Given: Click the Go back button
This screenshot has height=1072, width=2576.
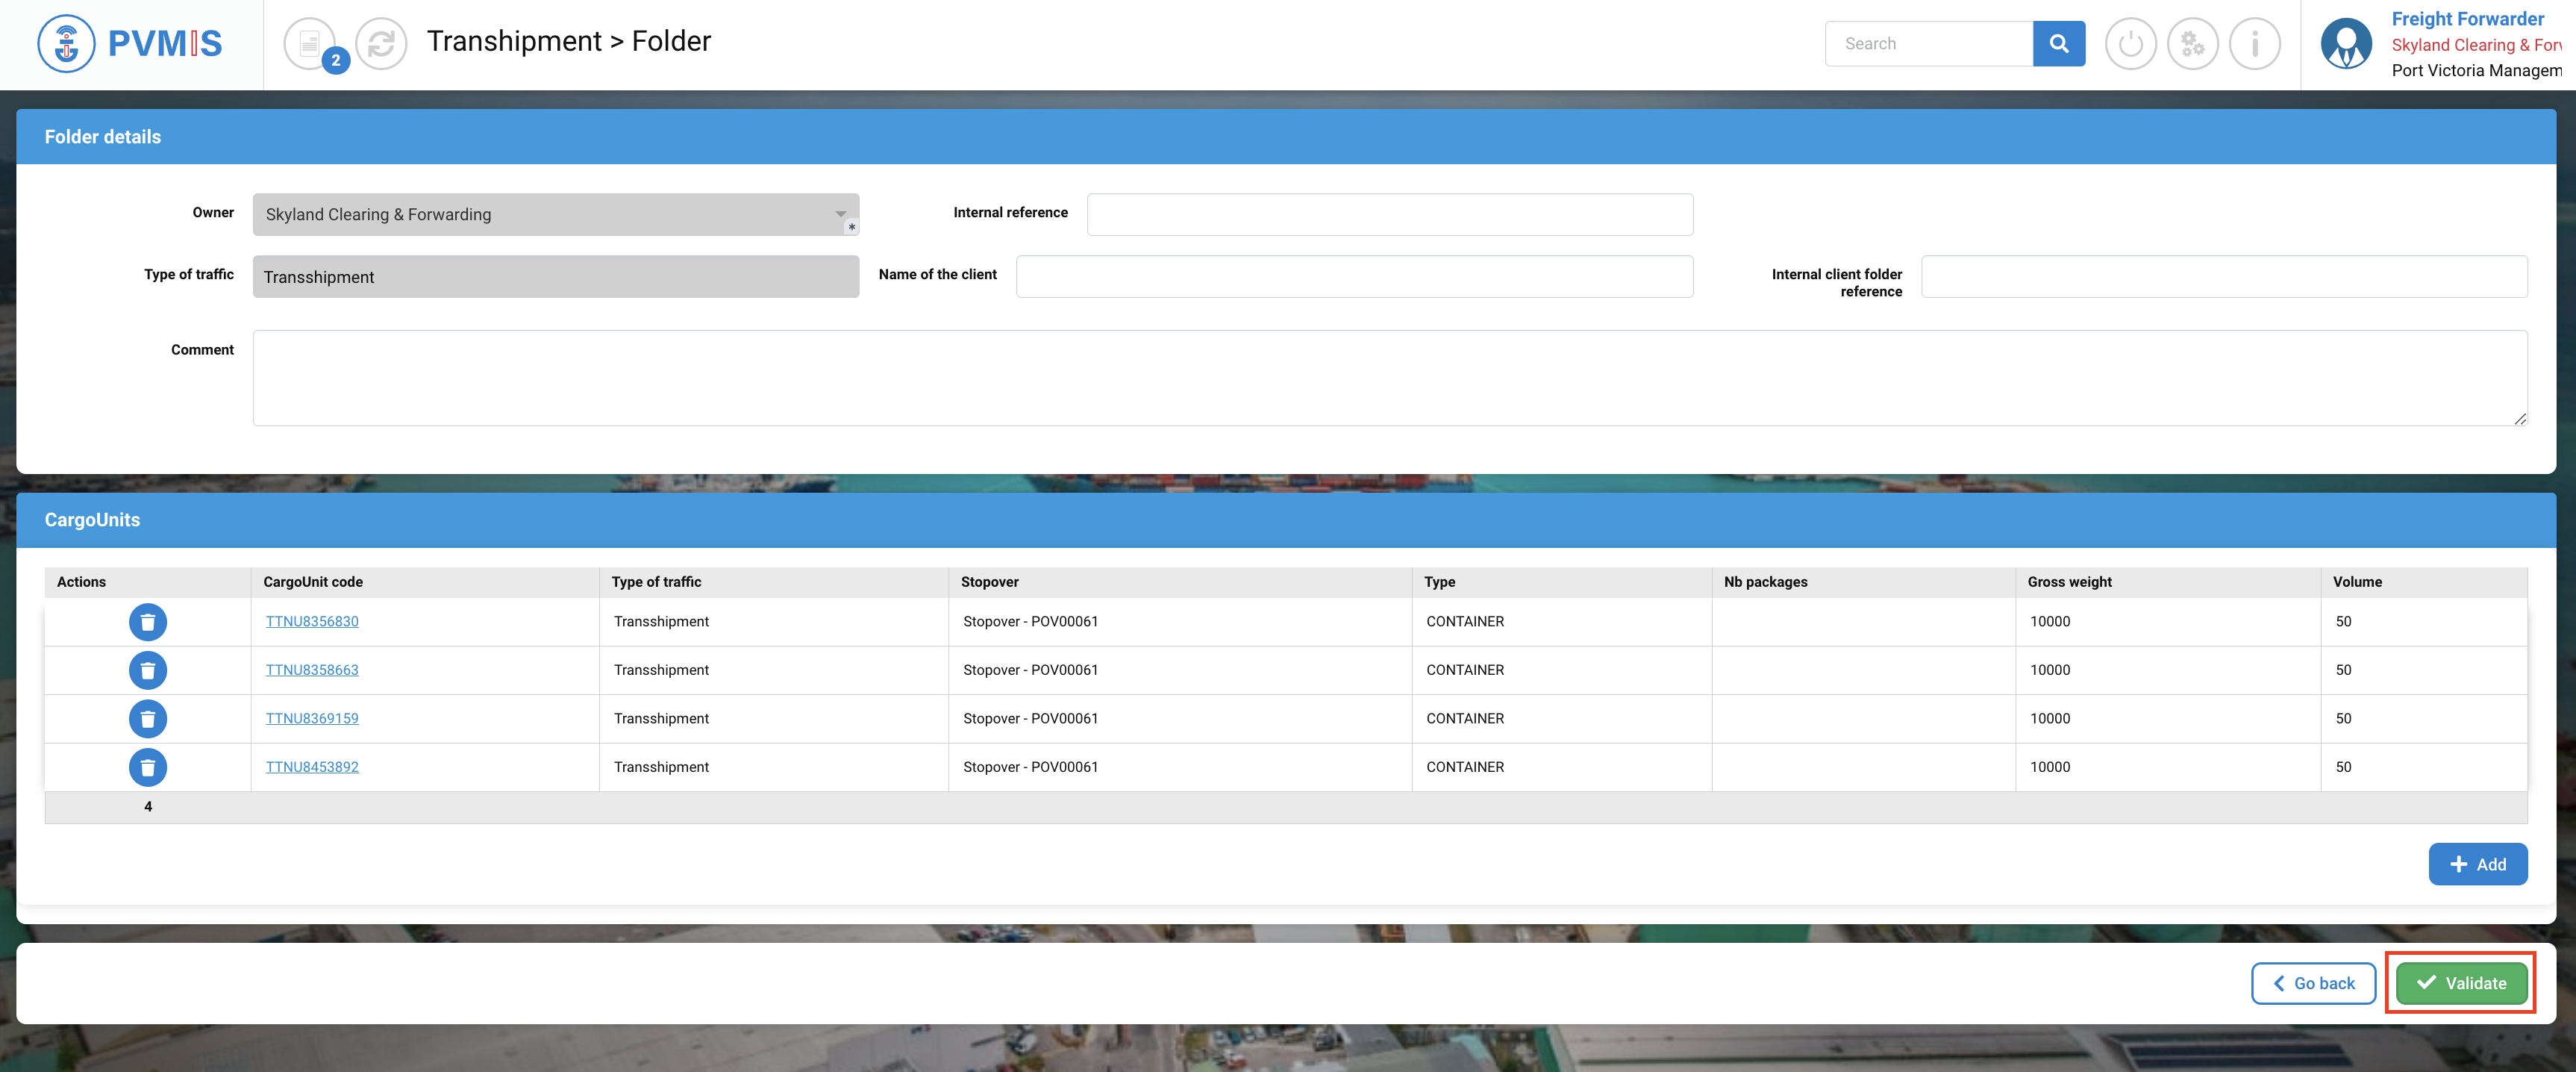Looking at the screenshot, I should [x=2313, y=983].
